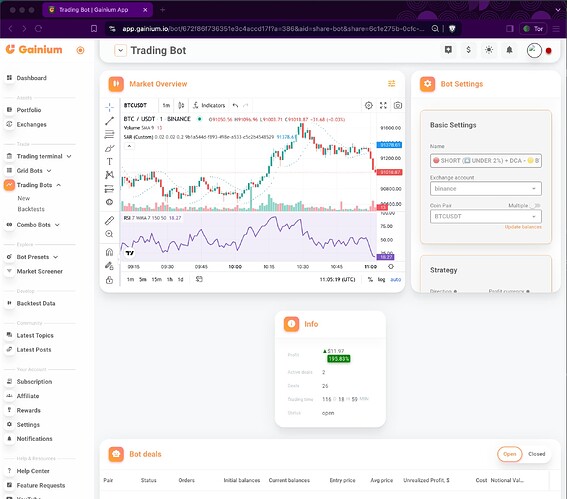
Task: Toggle log scale on the chart
Action: pyautogui.click(x=381, y=280)
